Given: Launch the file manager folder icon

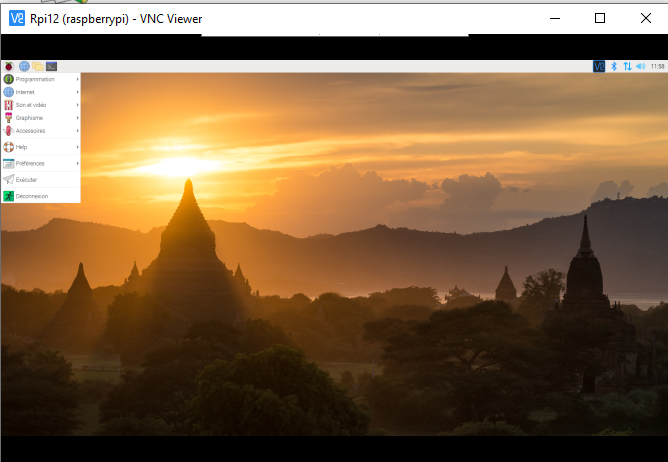Looking at the screenshot, I should (37, 66).
